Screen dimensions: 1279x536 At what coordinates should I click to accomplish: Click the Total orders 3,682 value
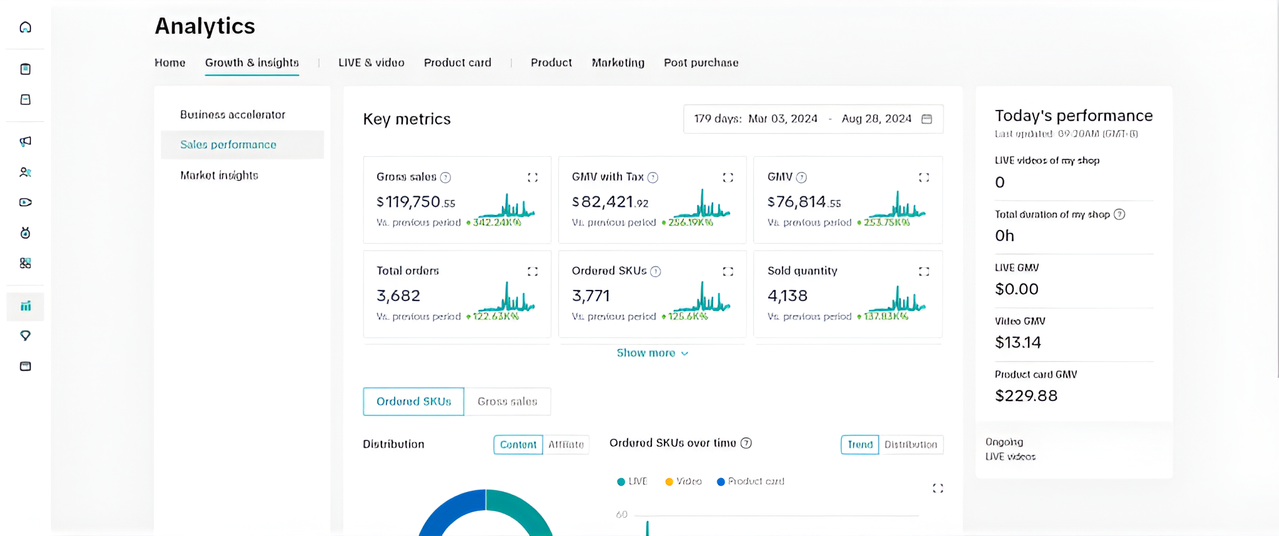[x=398, y=296]
